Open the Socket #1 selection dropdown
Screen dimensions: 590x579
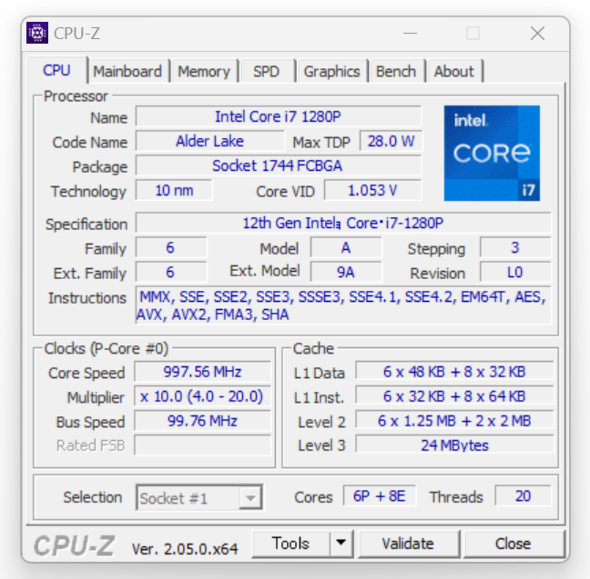point(199,498)
